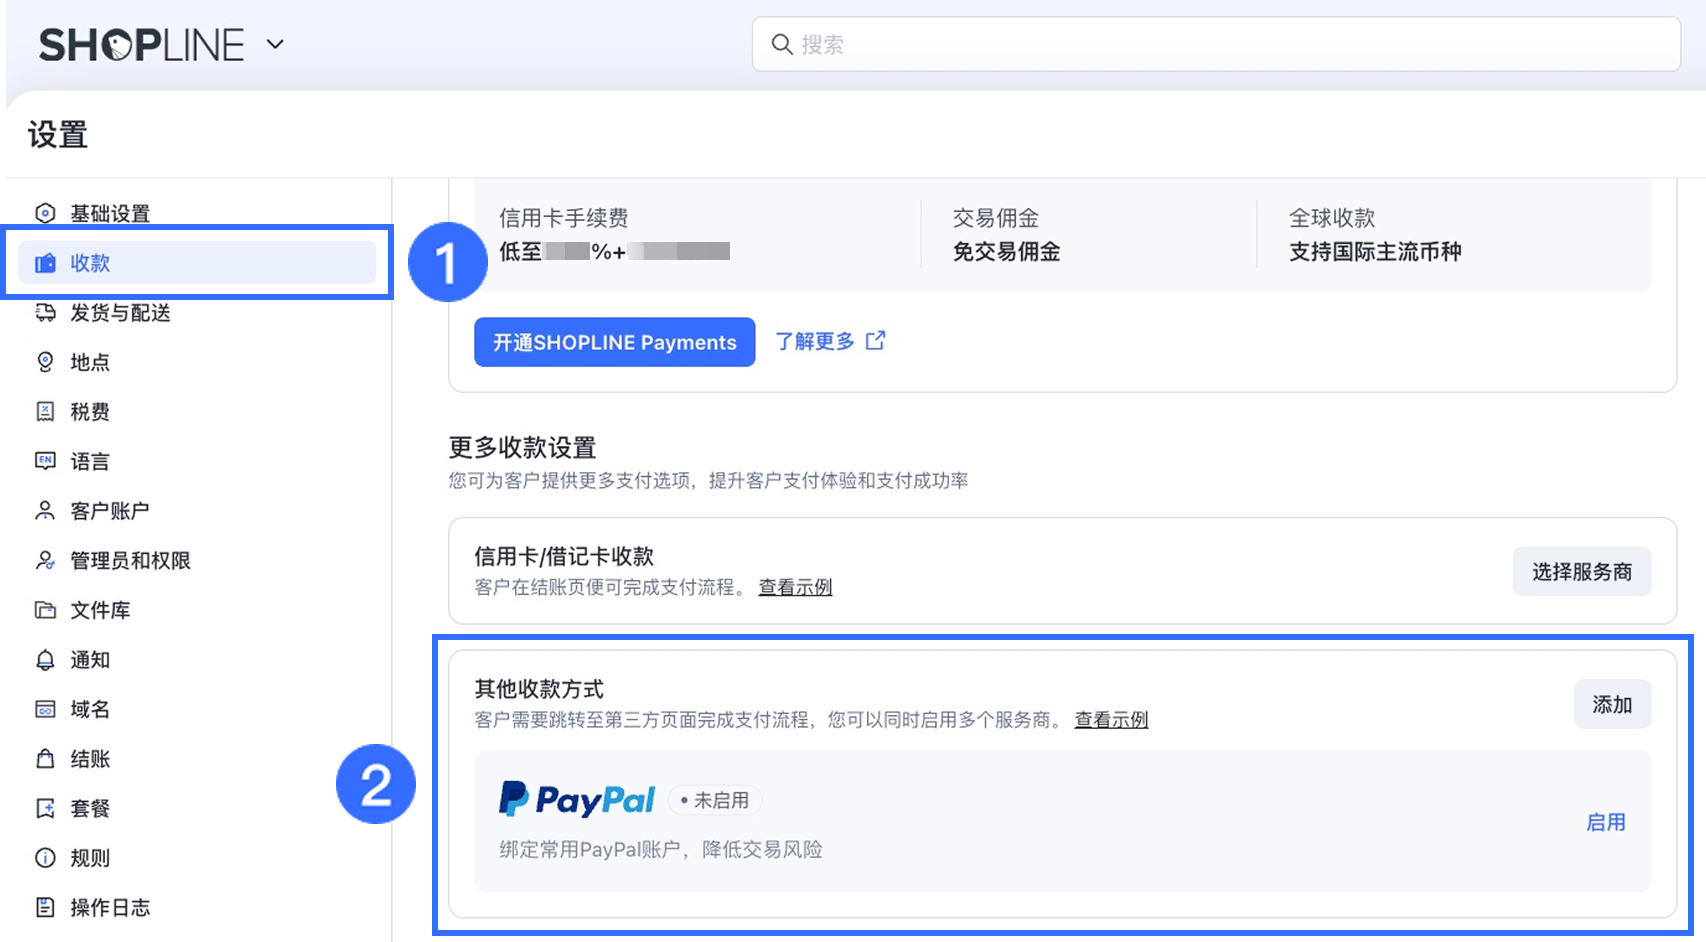Click the notifications bell icon
The image size is (1706, 942).
point(45,660)
